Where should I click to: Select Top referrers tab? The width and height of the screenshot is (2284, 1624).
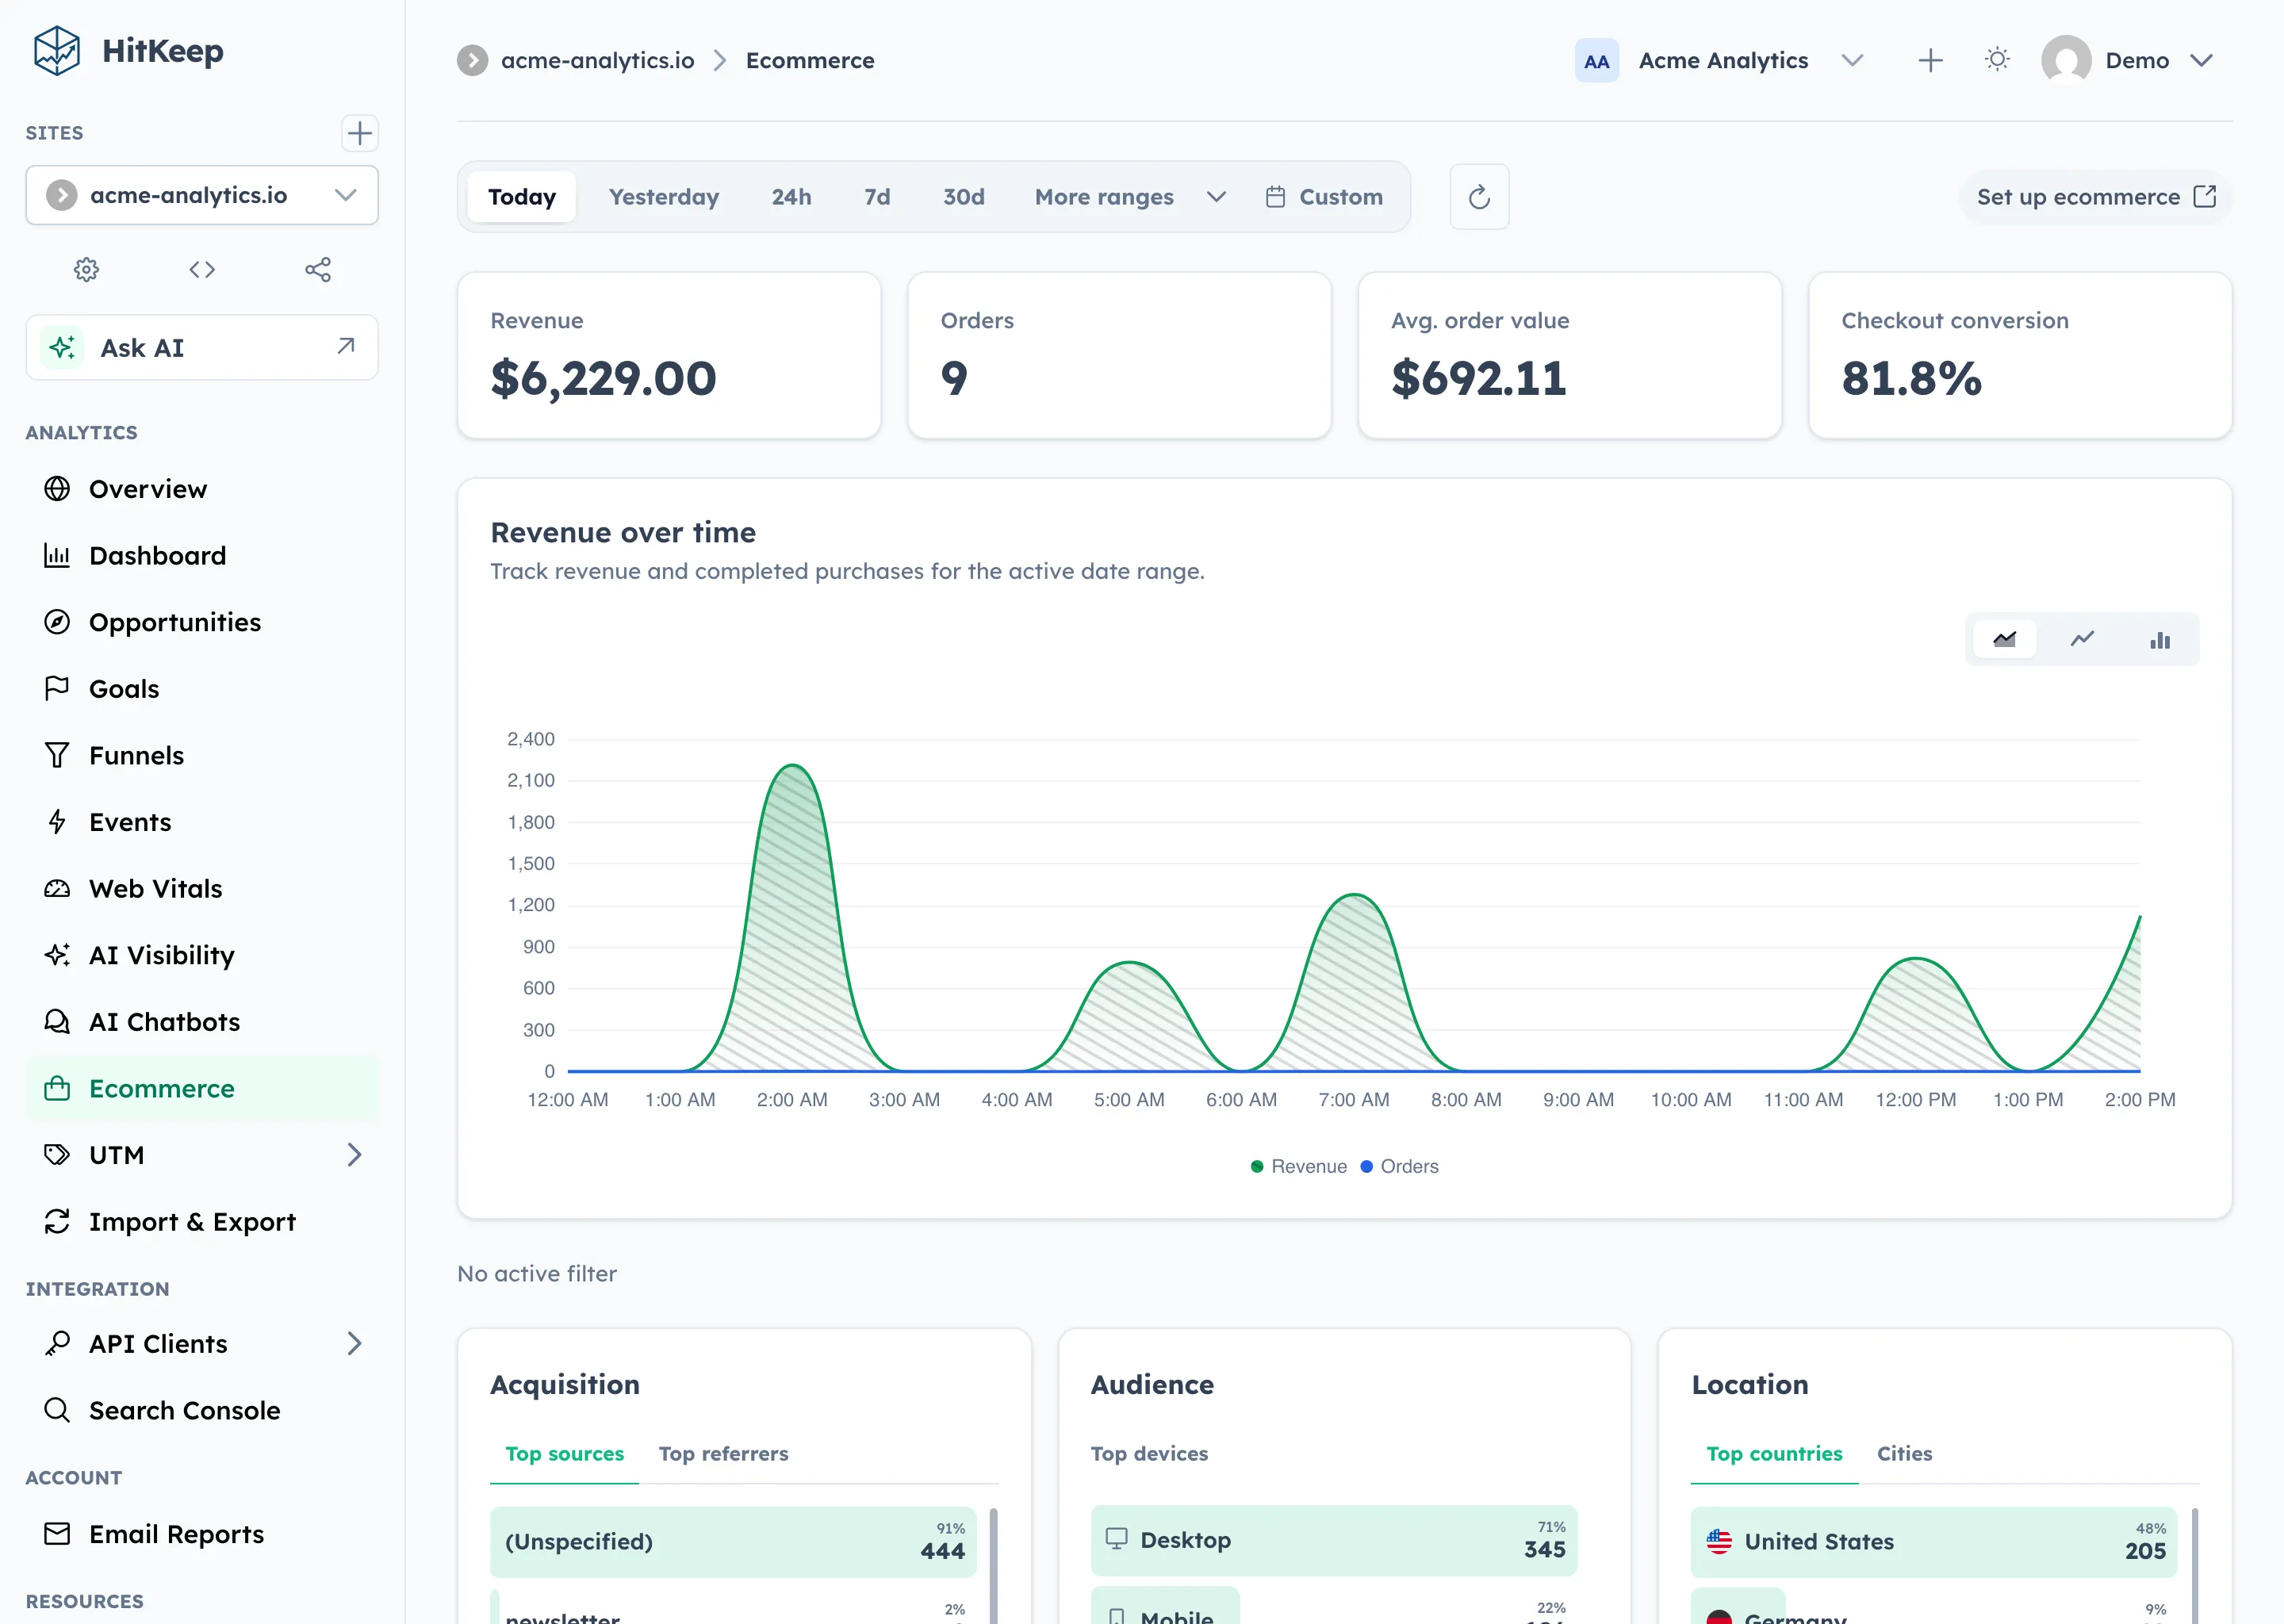click(x=723, y=1453)
